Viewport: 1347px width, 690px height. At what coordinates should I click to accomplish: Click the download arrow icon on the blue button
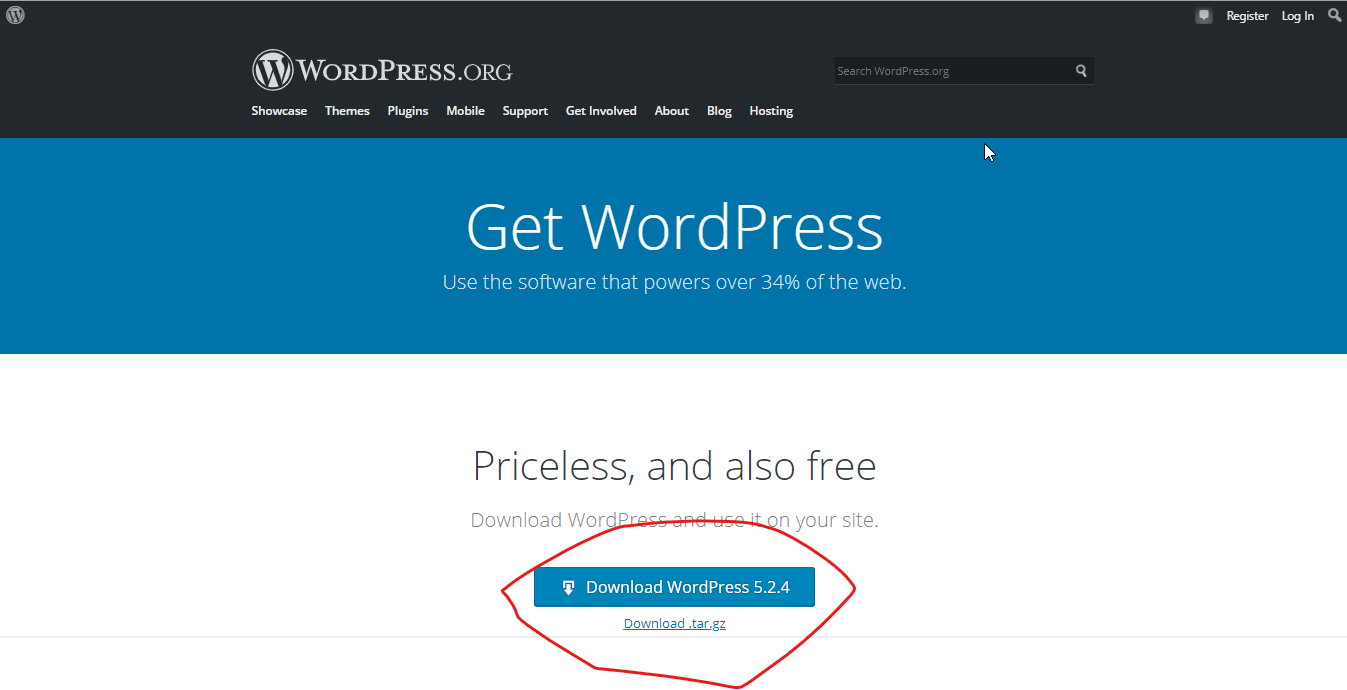point(569,587)
